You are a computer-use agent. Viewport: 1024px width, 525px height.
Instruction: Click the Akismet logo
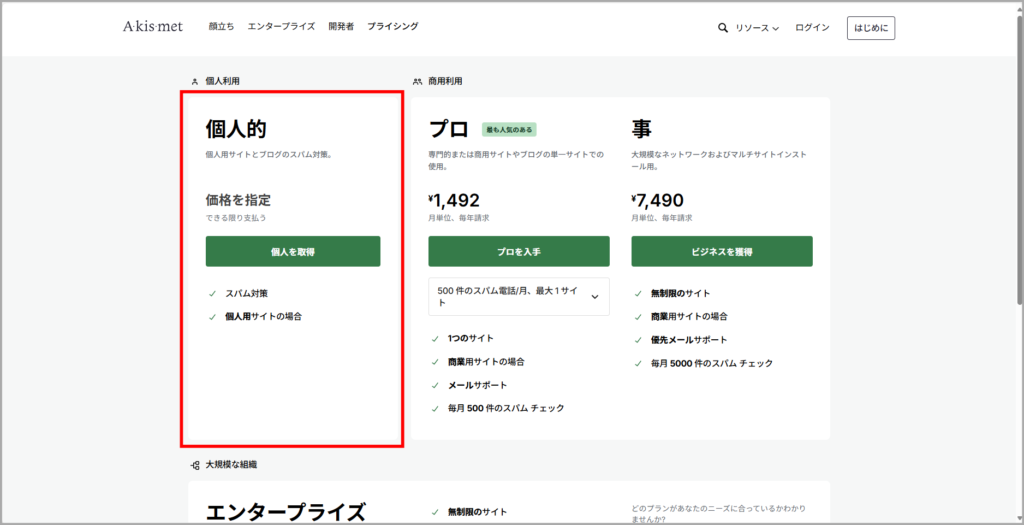[153, 27]
